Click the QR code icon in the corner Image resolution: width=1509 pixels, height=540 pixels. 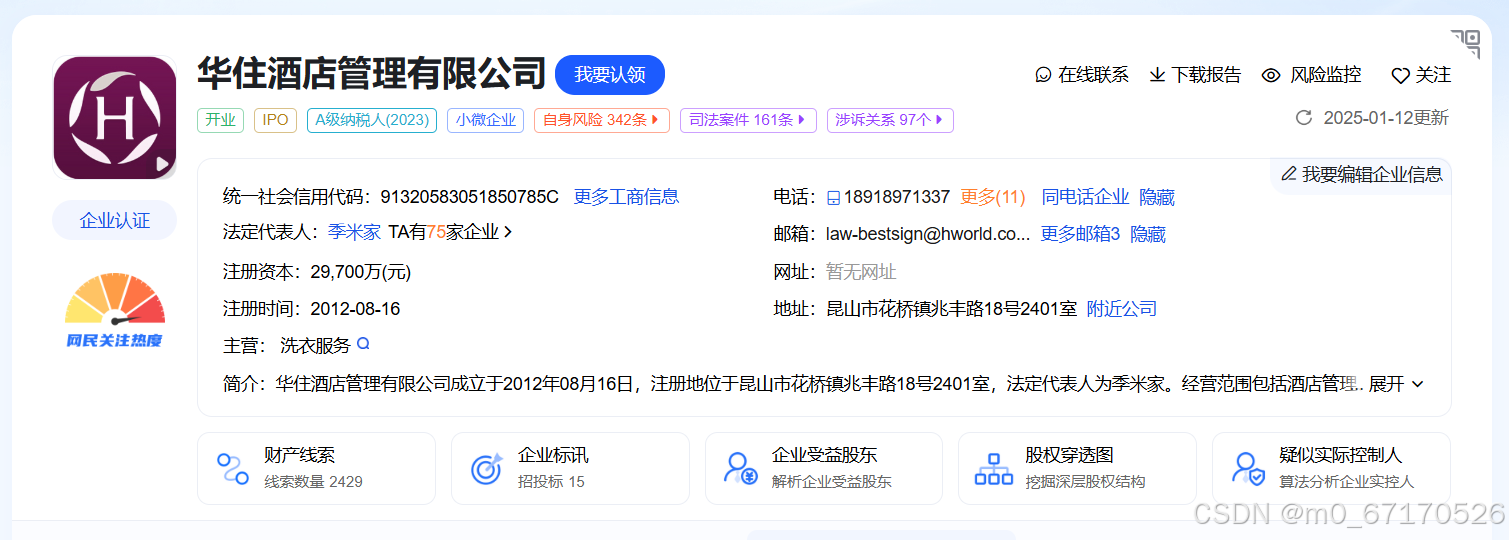(x=1466, y=43)
